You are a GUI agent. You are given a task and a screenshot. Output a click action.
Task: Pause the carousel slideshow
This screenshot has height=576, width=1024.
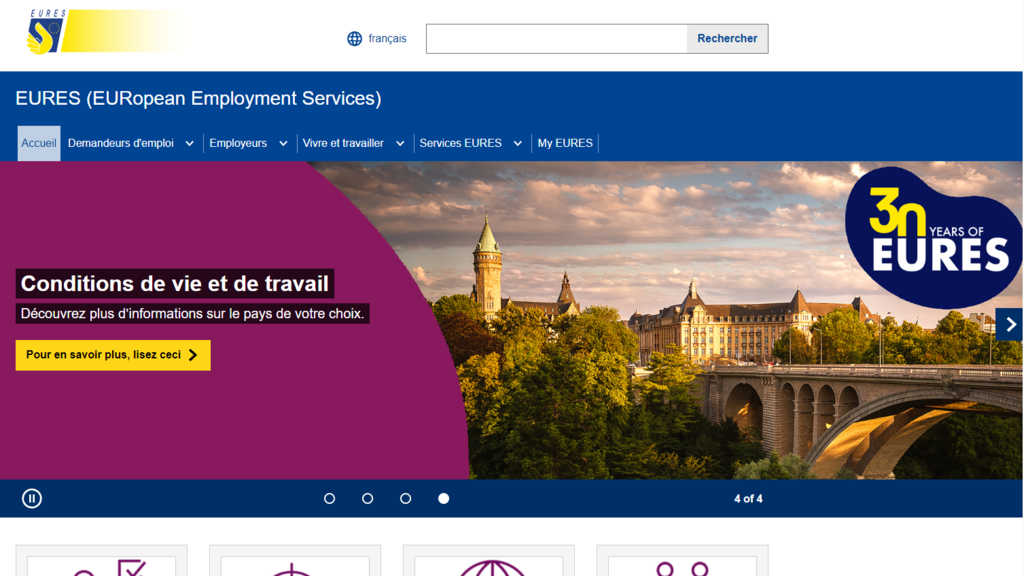[32, 498]
